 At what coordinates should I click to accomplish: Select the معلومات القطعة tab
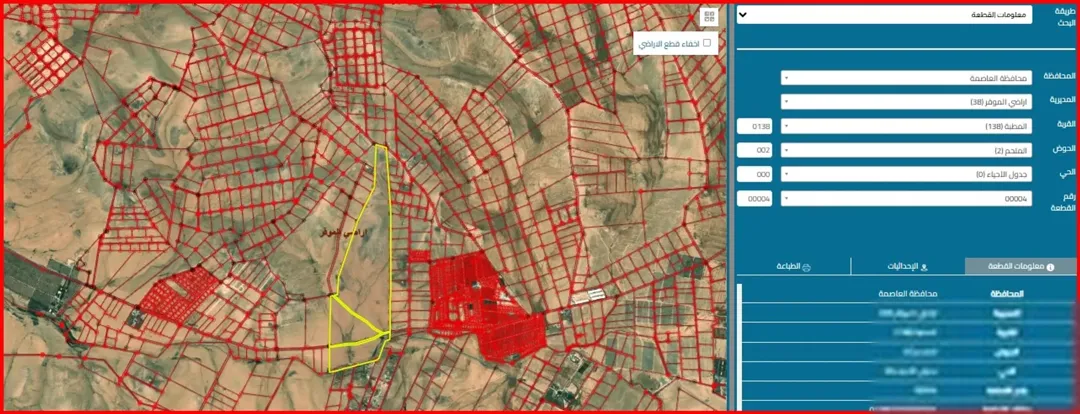1022,267
